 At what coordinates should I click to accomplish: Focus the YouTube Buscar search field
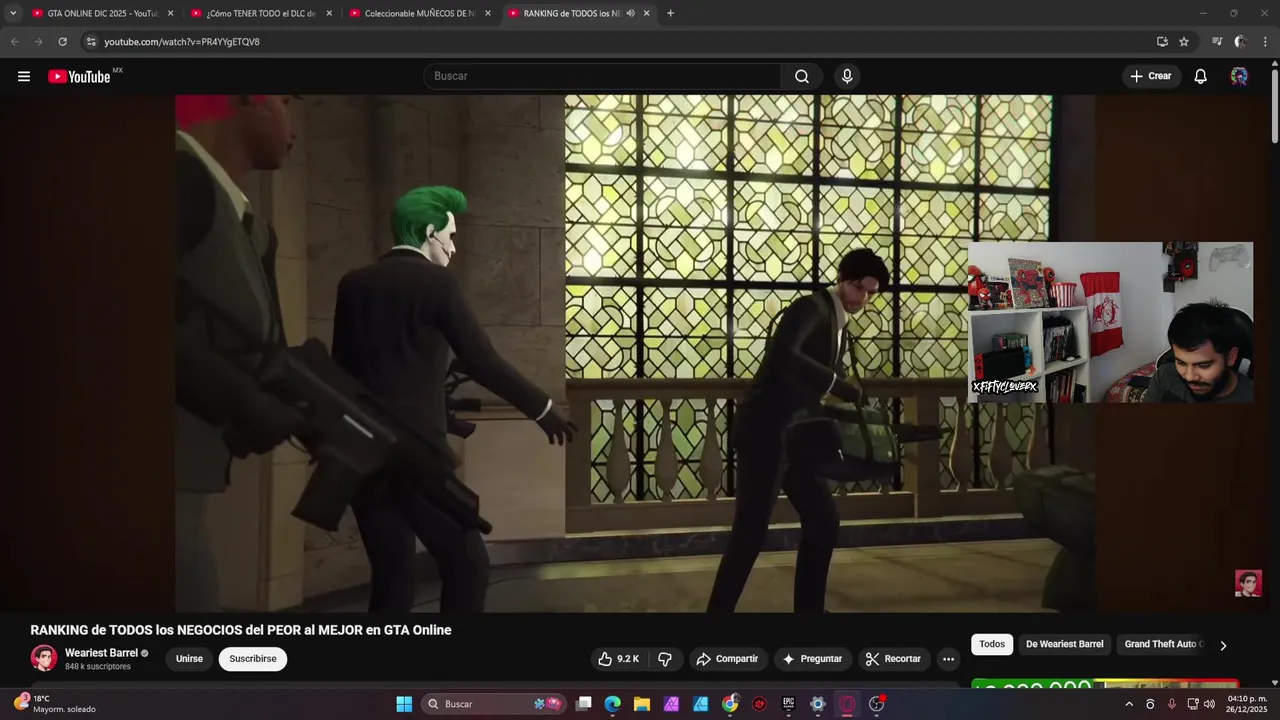[x=603, y=76]
